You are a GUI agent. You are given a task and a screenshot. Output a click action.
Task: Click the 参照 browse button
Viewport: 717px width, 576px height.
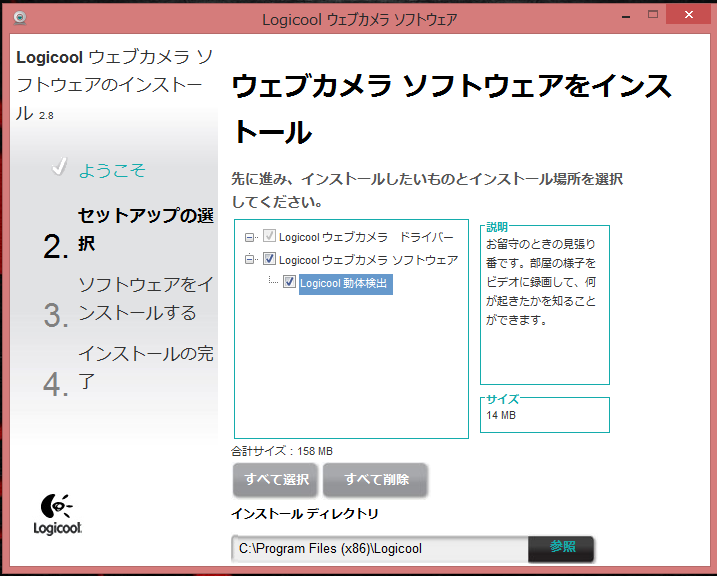tap(562, 548)
